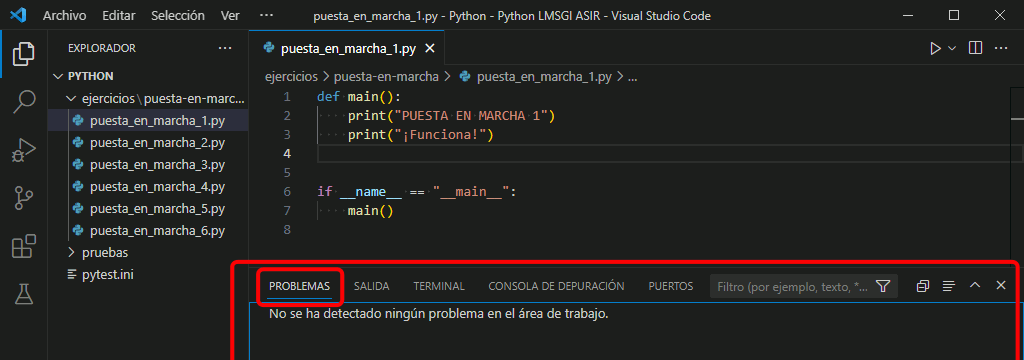Open Run and Debug view icon
This screenshot has width=1024, height=360.
[x=24, y=150]
